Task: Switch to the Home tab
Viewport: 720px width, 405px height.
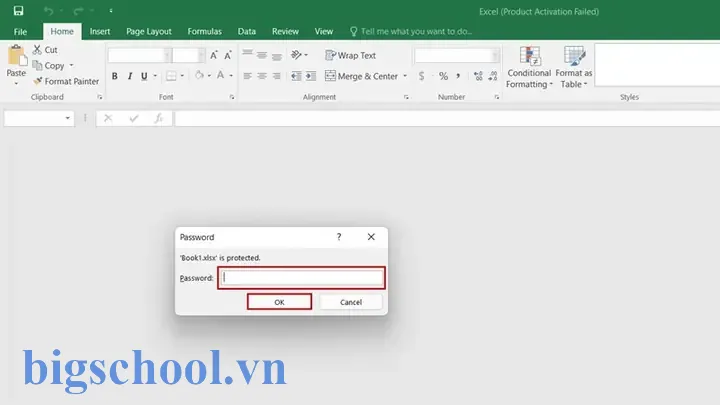Action: [x=62, y=31]
